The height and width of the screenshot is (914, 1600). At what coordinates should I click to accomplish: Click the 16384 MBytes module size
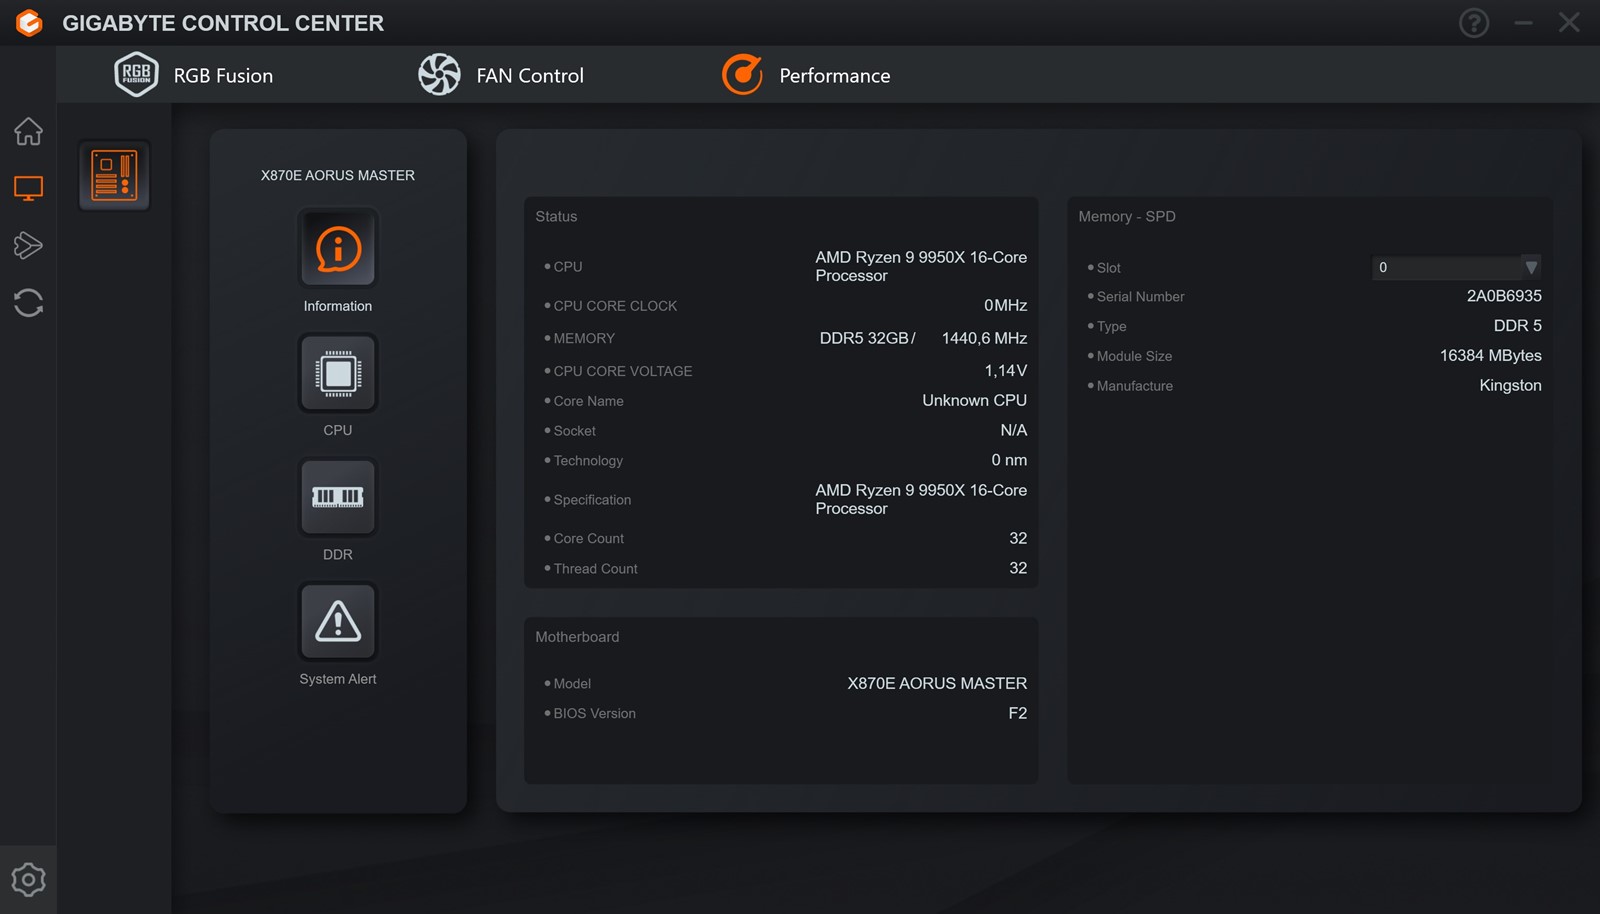click(1490, 356)
